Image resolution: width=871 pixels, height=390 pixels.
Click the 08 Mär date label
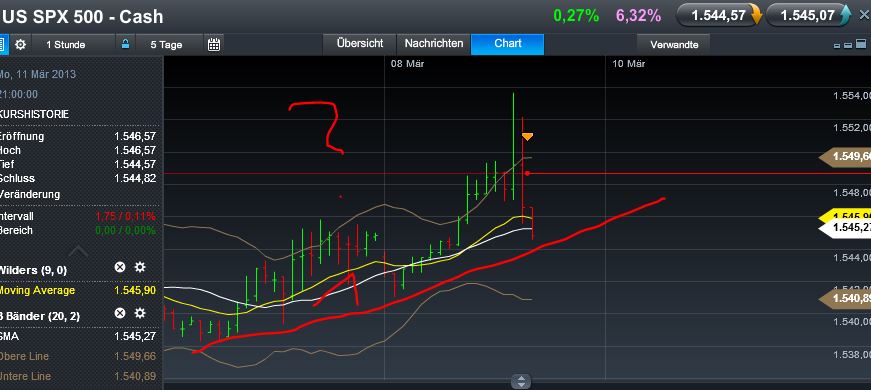(407, 64)
